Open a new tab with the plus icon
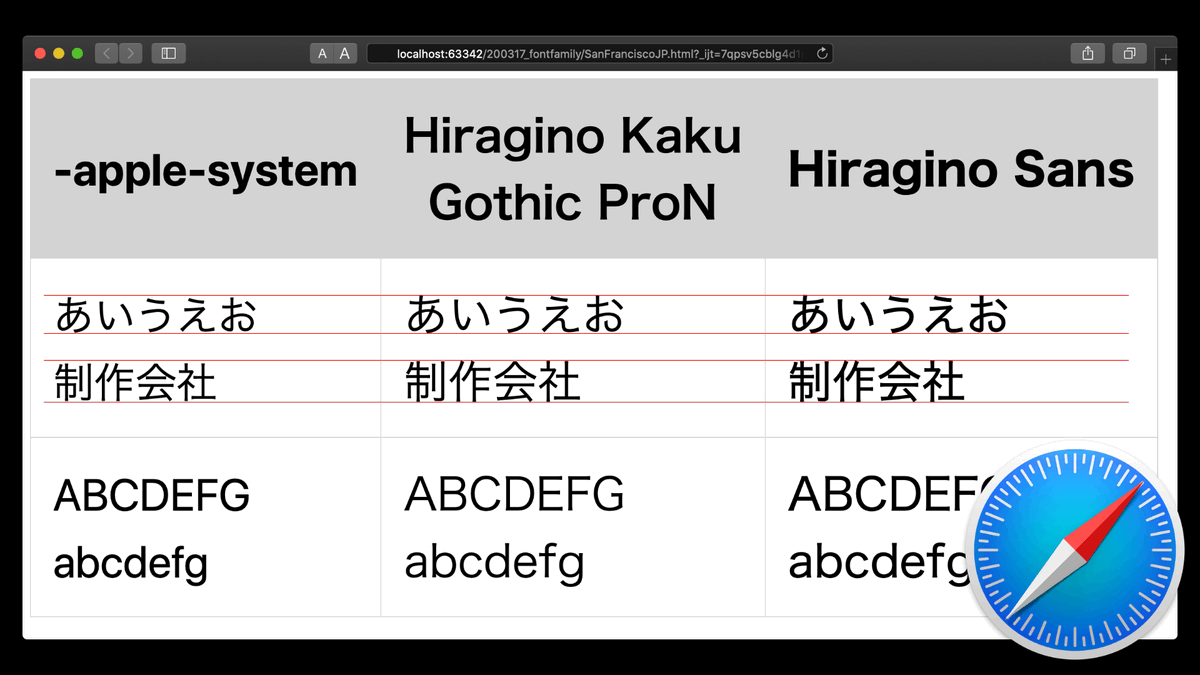Image resolution: width=1200 pixels, height=675 pixels. [1164, 58]
